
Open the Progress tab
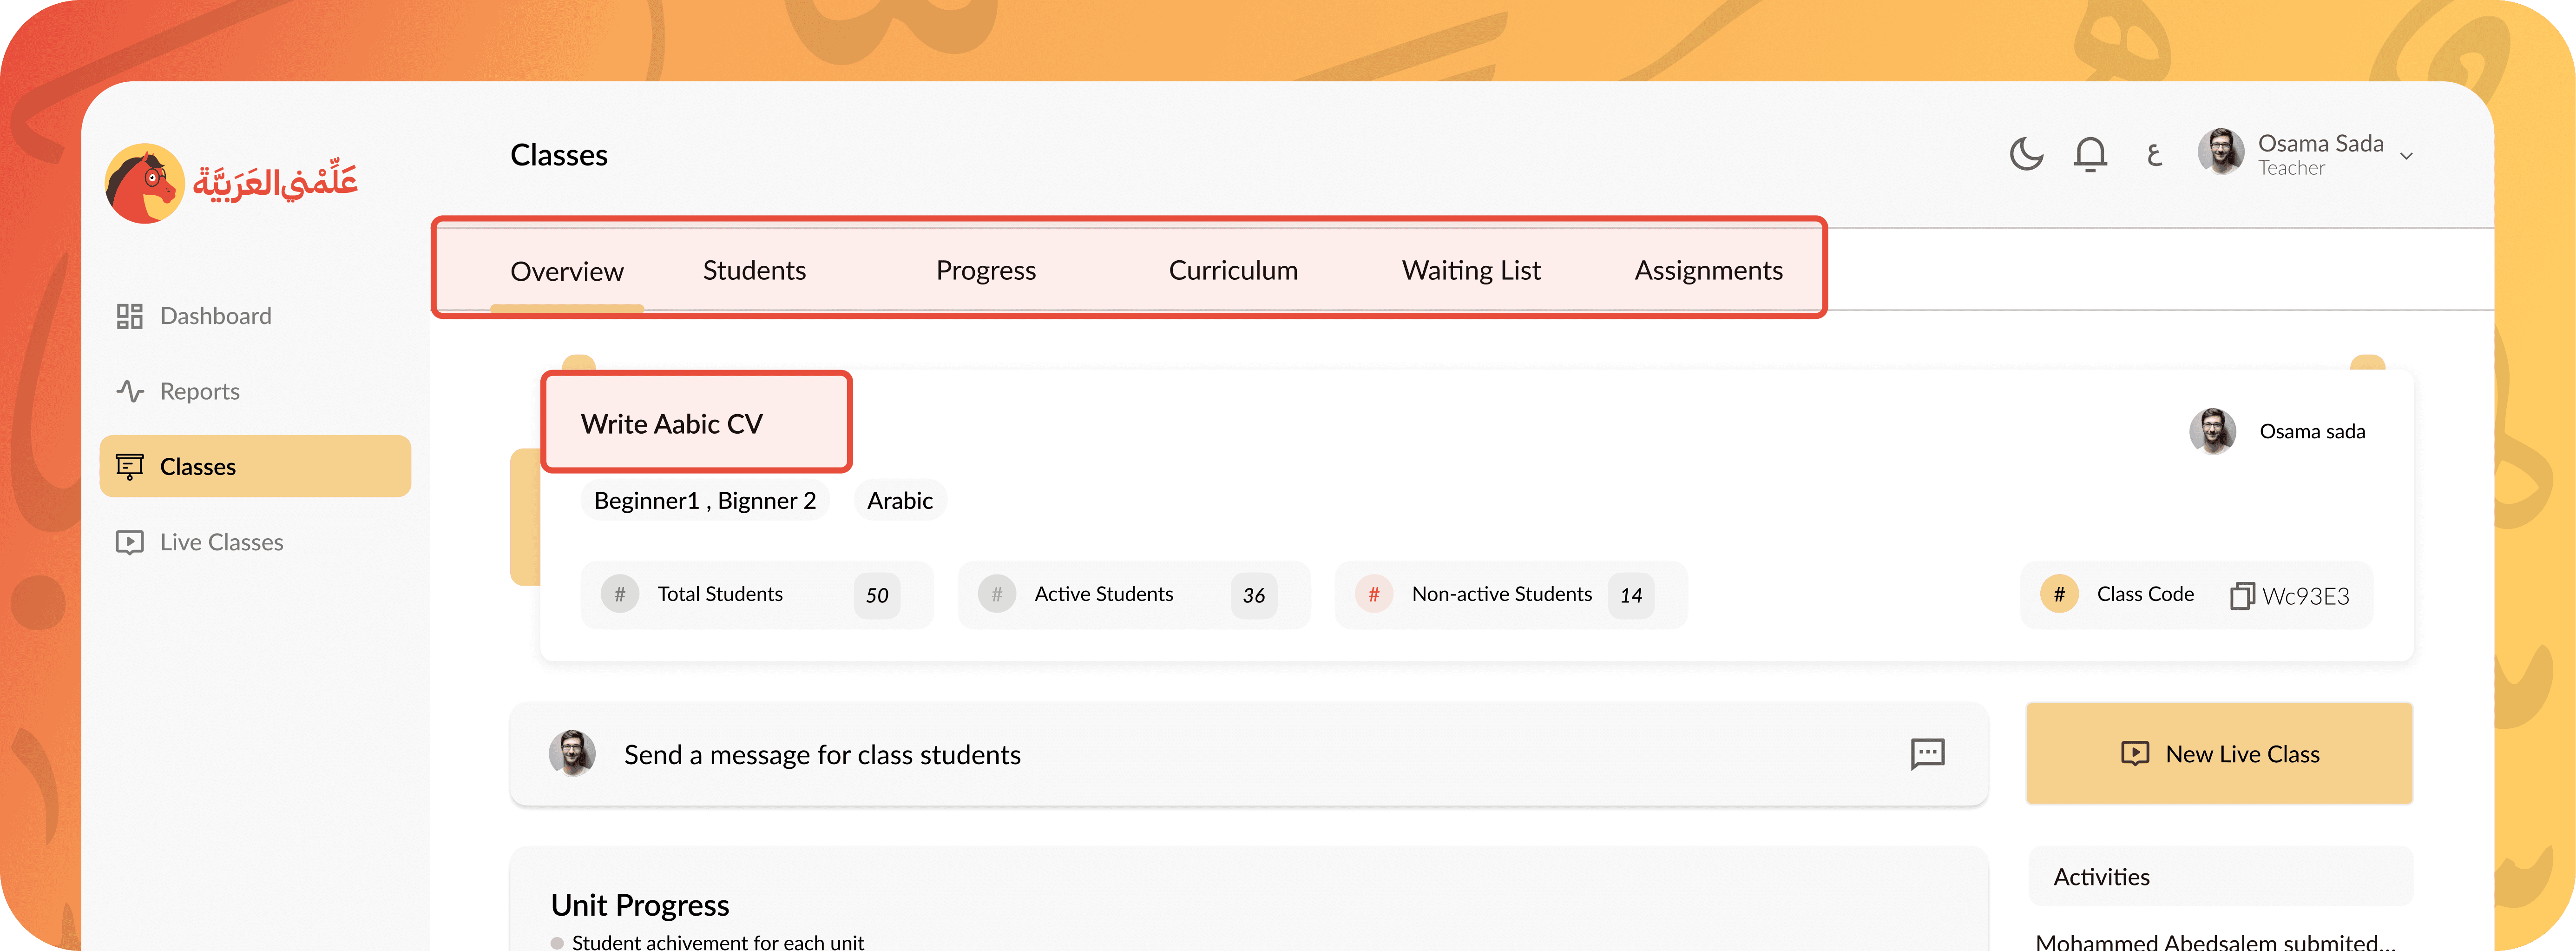pyautogui.click(x=985, y=270)
